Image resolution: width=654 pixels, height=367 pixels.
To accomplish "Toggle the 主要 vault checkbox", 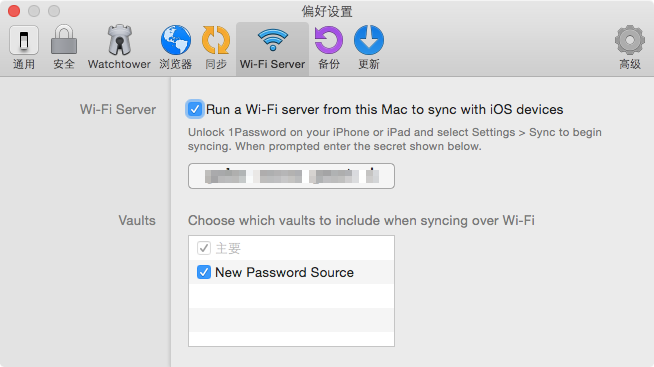I will click(x=204, y=248).
